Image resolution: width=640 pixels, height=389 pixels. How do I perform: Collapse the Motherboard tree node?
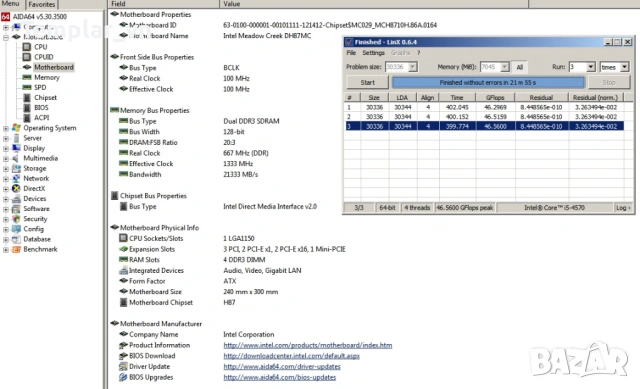click(x=6, y=37)
